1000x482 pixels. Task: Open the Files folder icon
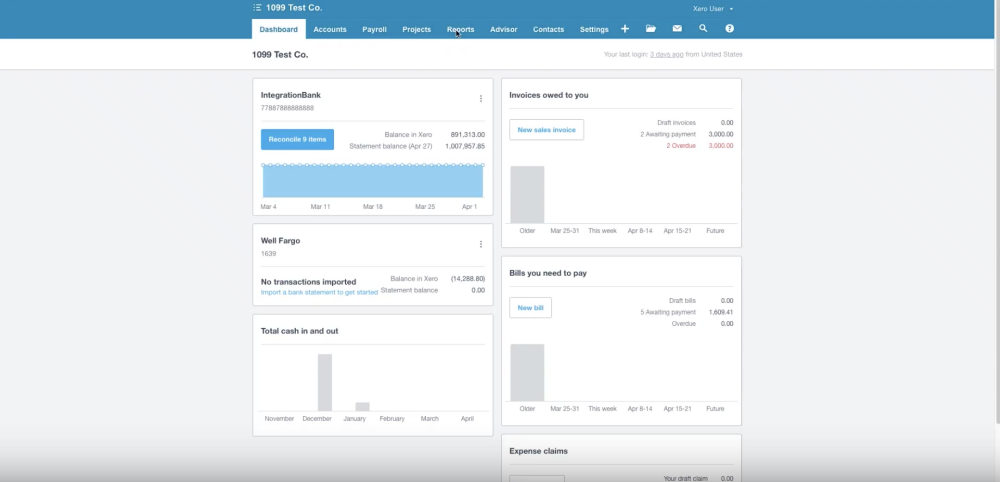tap(651, 29)
